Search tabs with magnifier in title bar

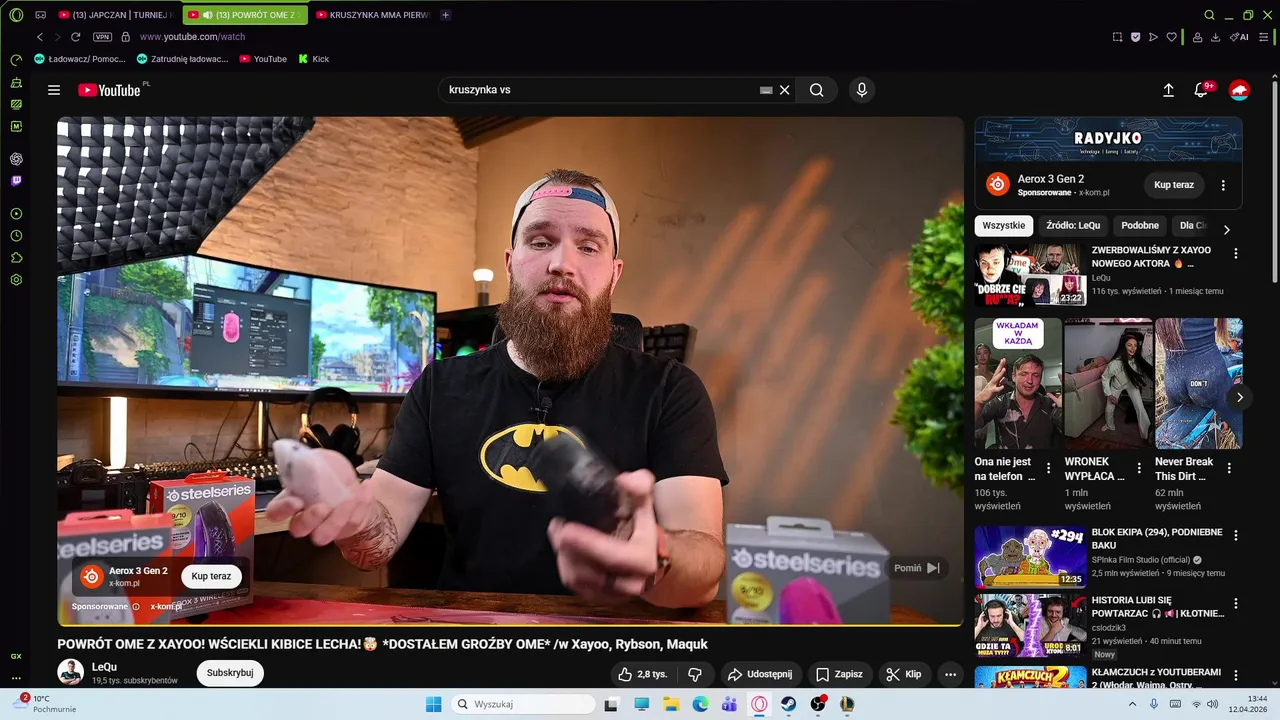[1209, 15]
